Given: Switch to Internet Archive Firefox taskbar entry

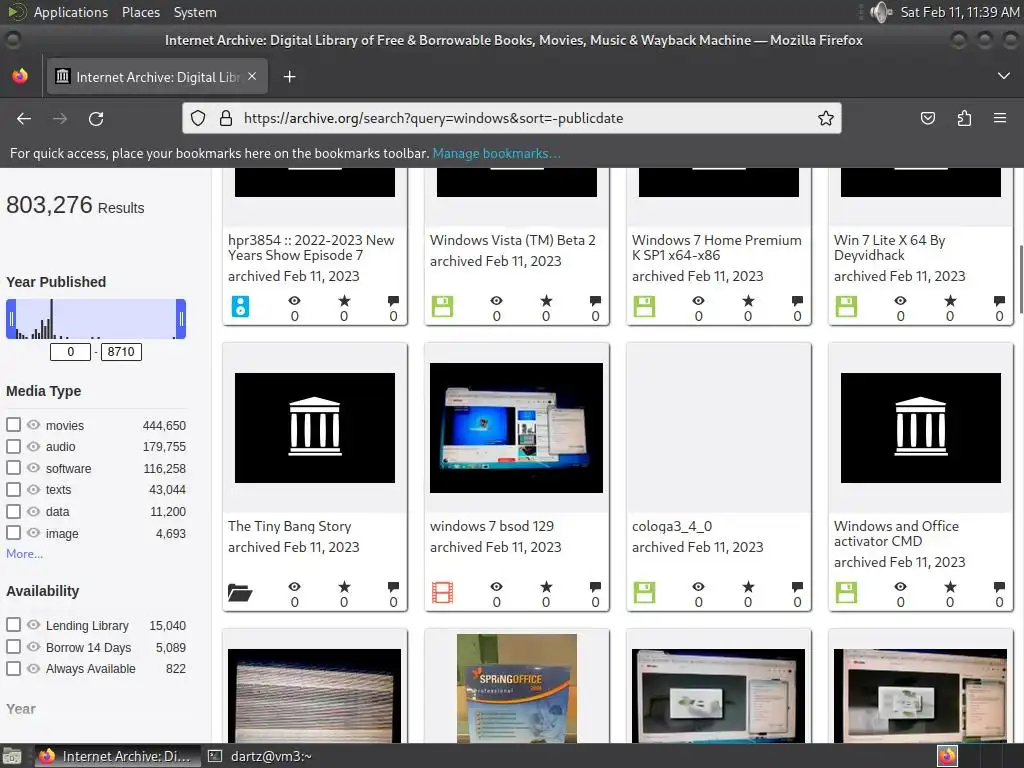Looking at the screenshot, I should (116, 756).
